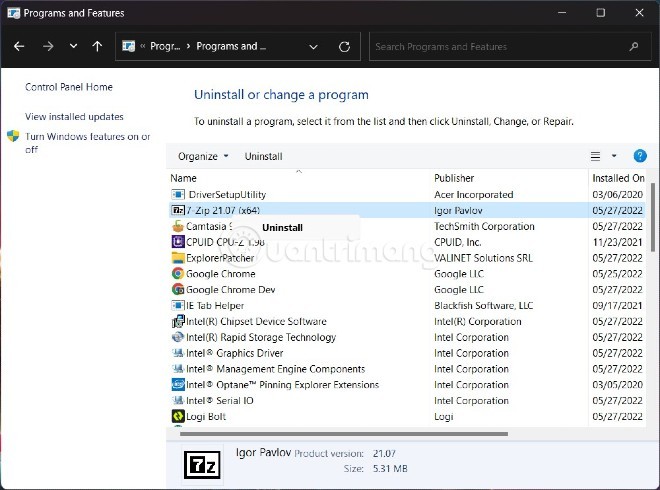
Task: Click the search magnifier icon
Action: [x=634, y=46]
